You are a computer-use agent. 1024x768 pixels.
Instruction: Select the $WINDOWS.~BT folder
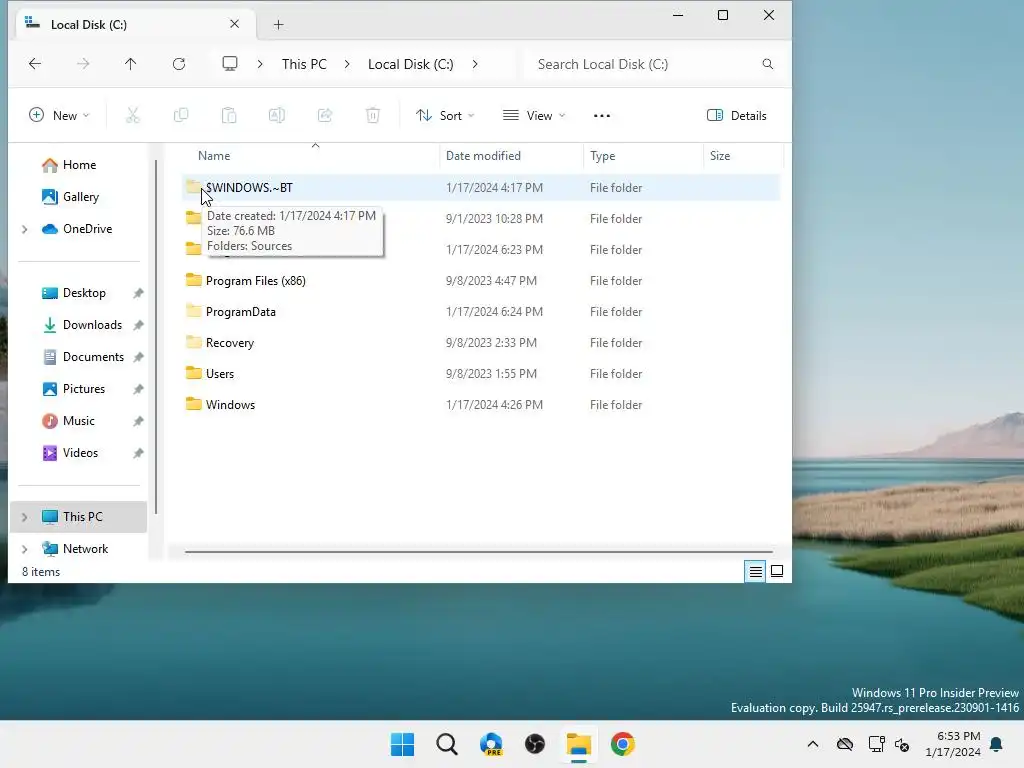click(x=481, y=187)
